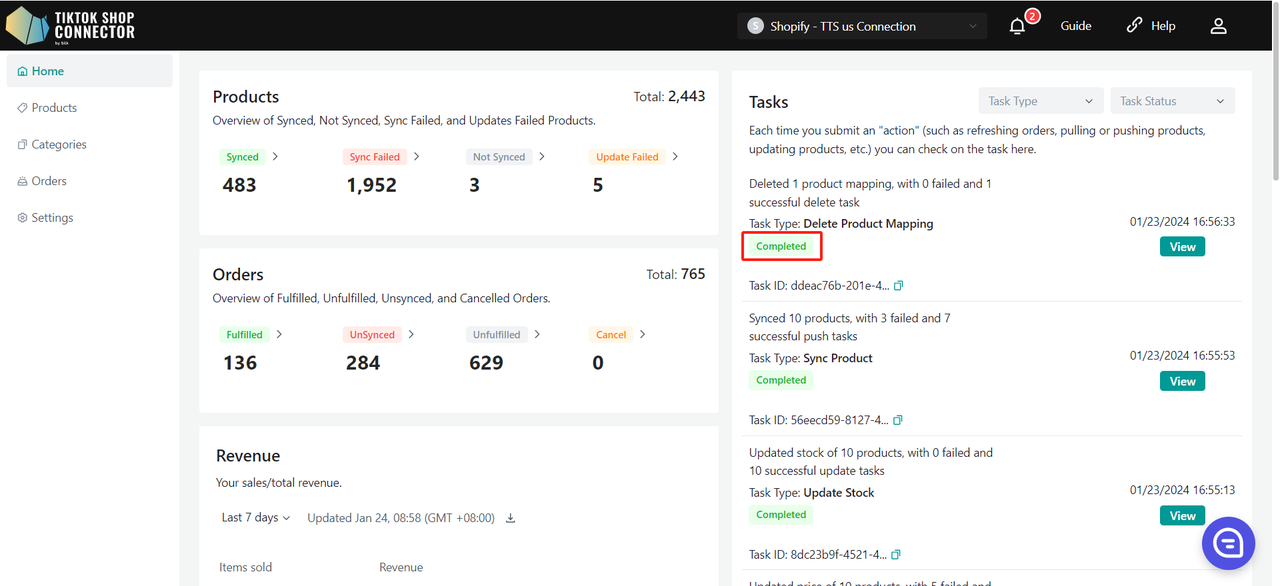The width and height of the screenshot is (1280, 586).
Task: Go to Products in the sidebar
Action: click(54, 108)
